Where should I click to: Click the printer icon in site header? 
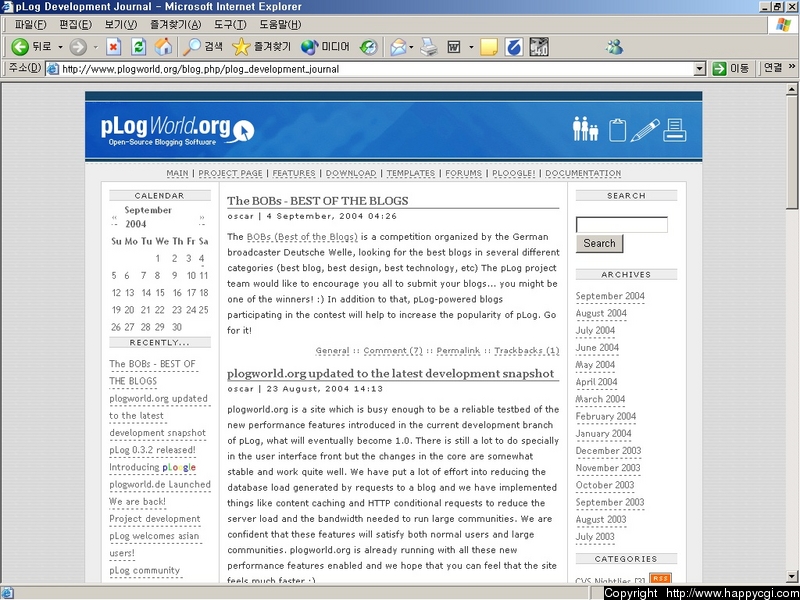(674, 130)
